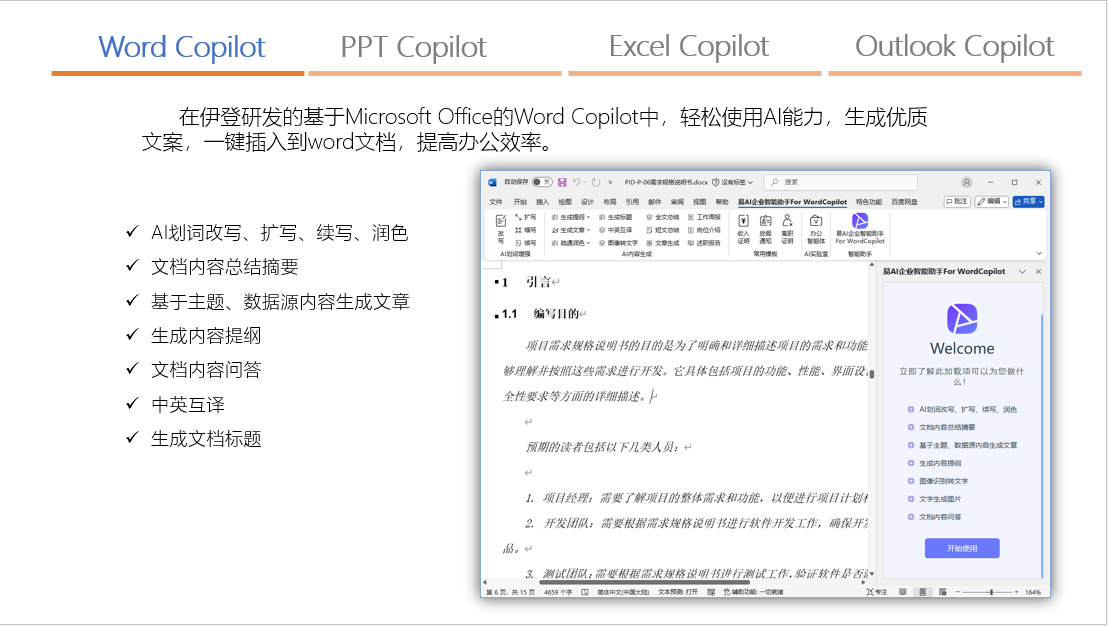Click the 开始使用 start button
Screen dimensions: 1108x626
pos(962,548)
